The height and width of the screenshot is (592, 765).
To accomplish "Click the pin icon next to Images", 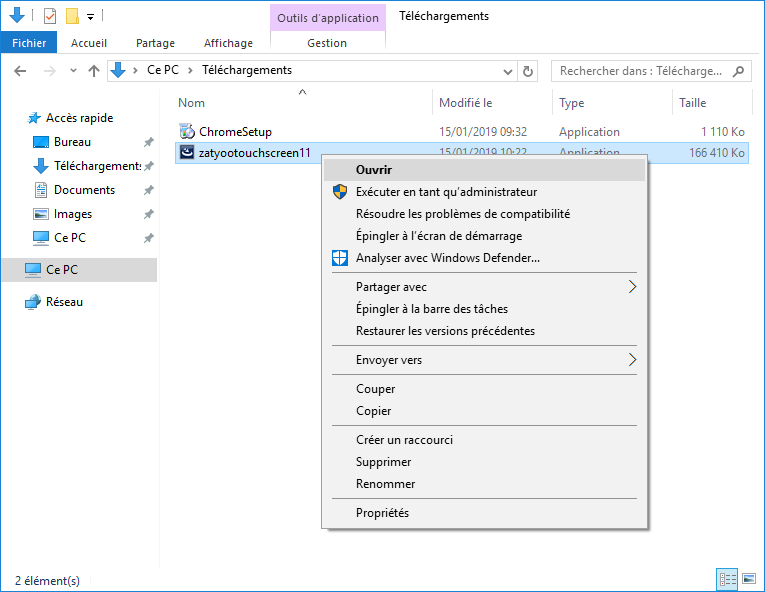I will click(149, 214).
